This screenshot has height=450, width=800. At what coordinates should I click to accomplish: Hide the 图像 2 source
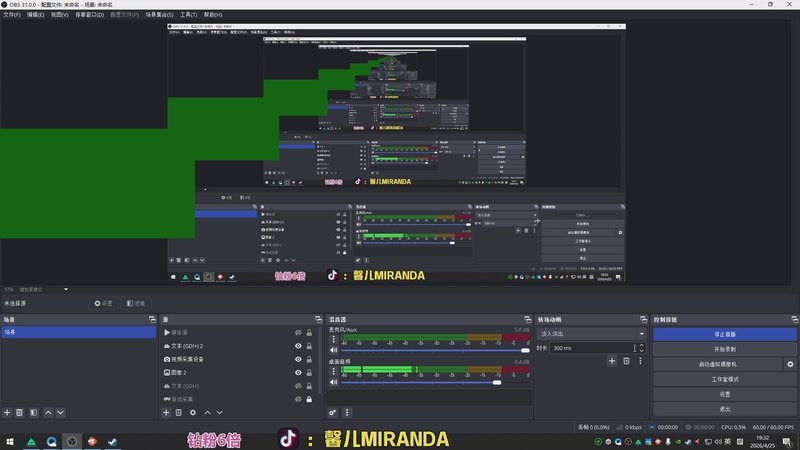[298, 372]
